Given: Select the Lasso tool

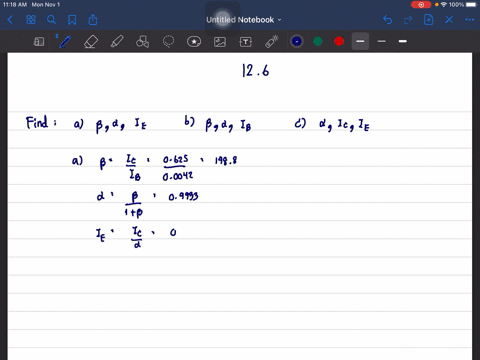Looking at the screenshot, I should 168,42.
